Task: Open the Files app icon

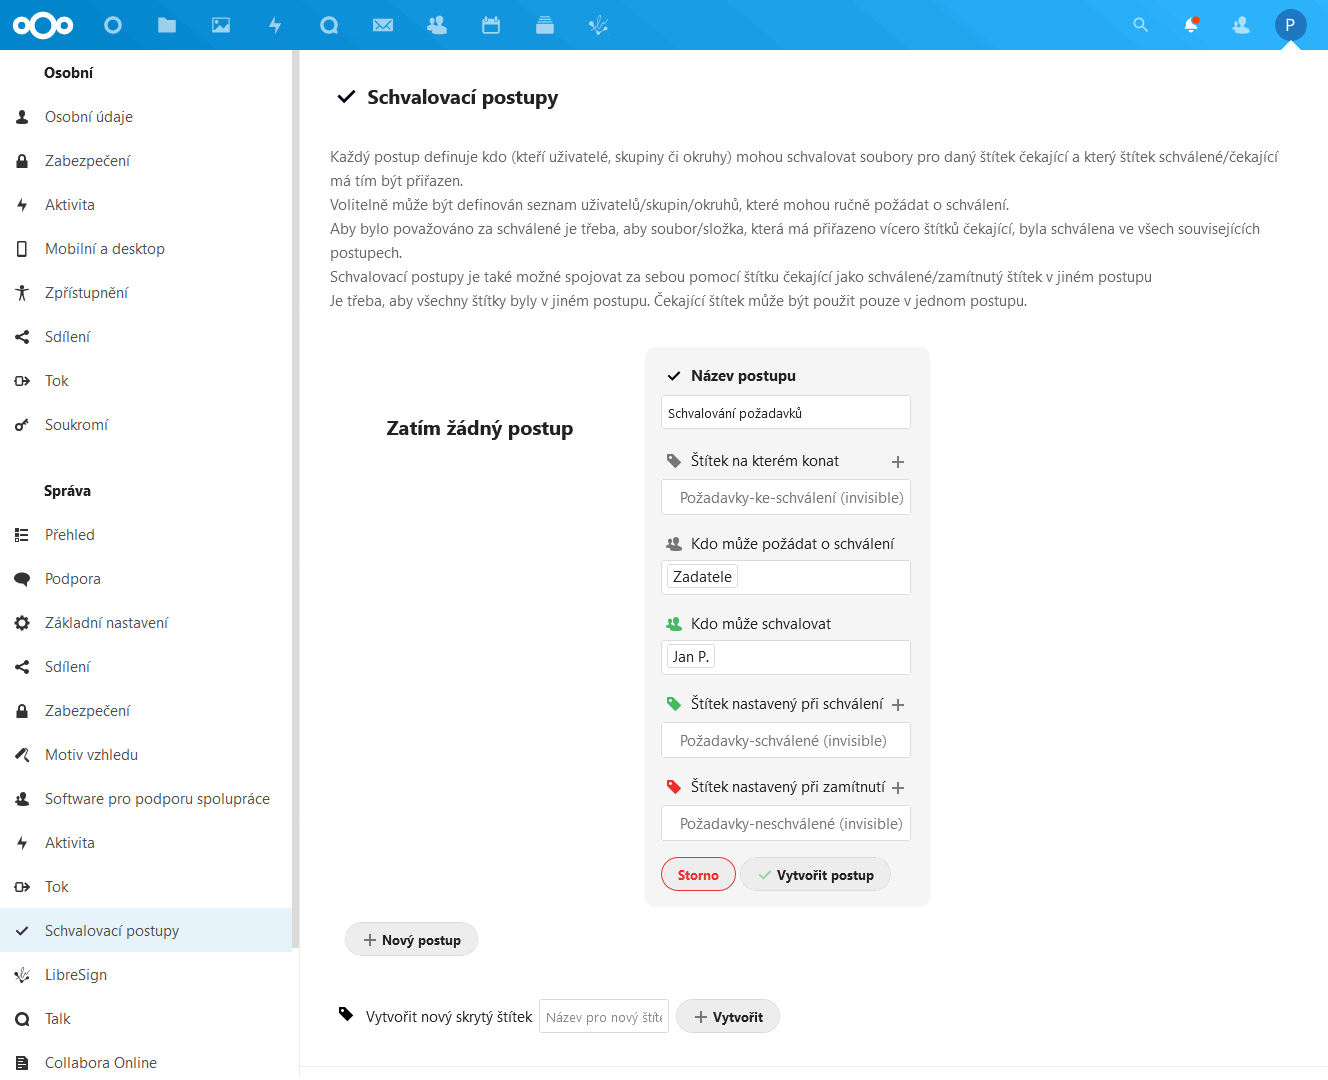Action: click(x=167, y=25)
